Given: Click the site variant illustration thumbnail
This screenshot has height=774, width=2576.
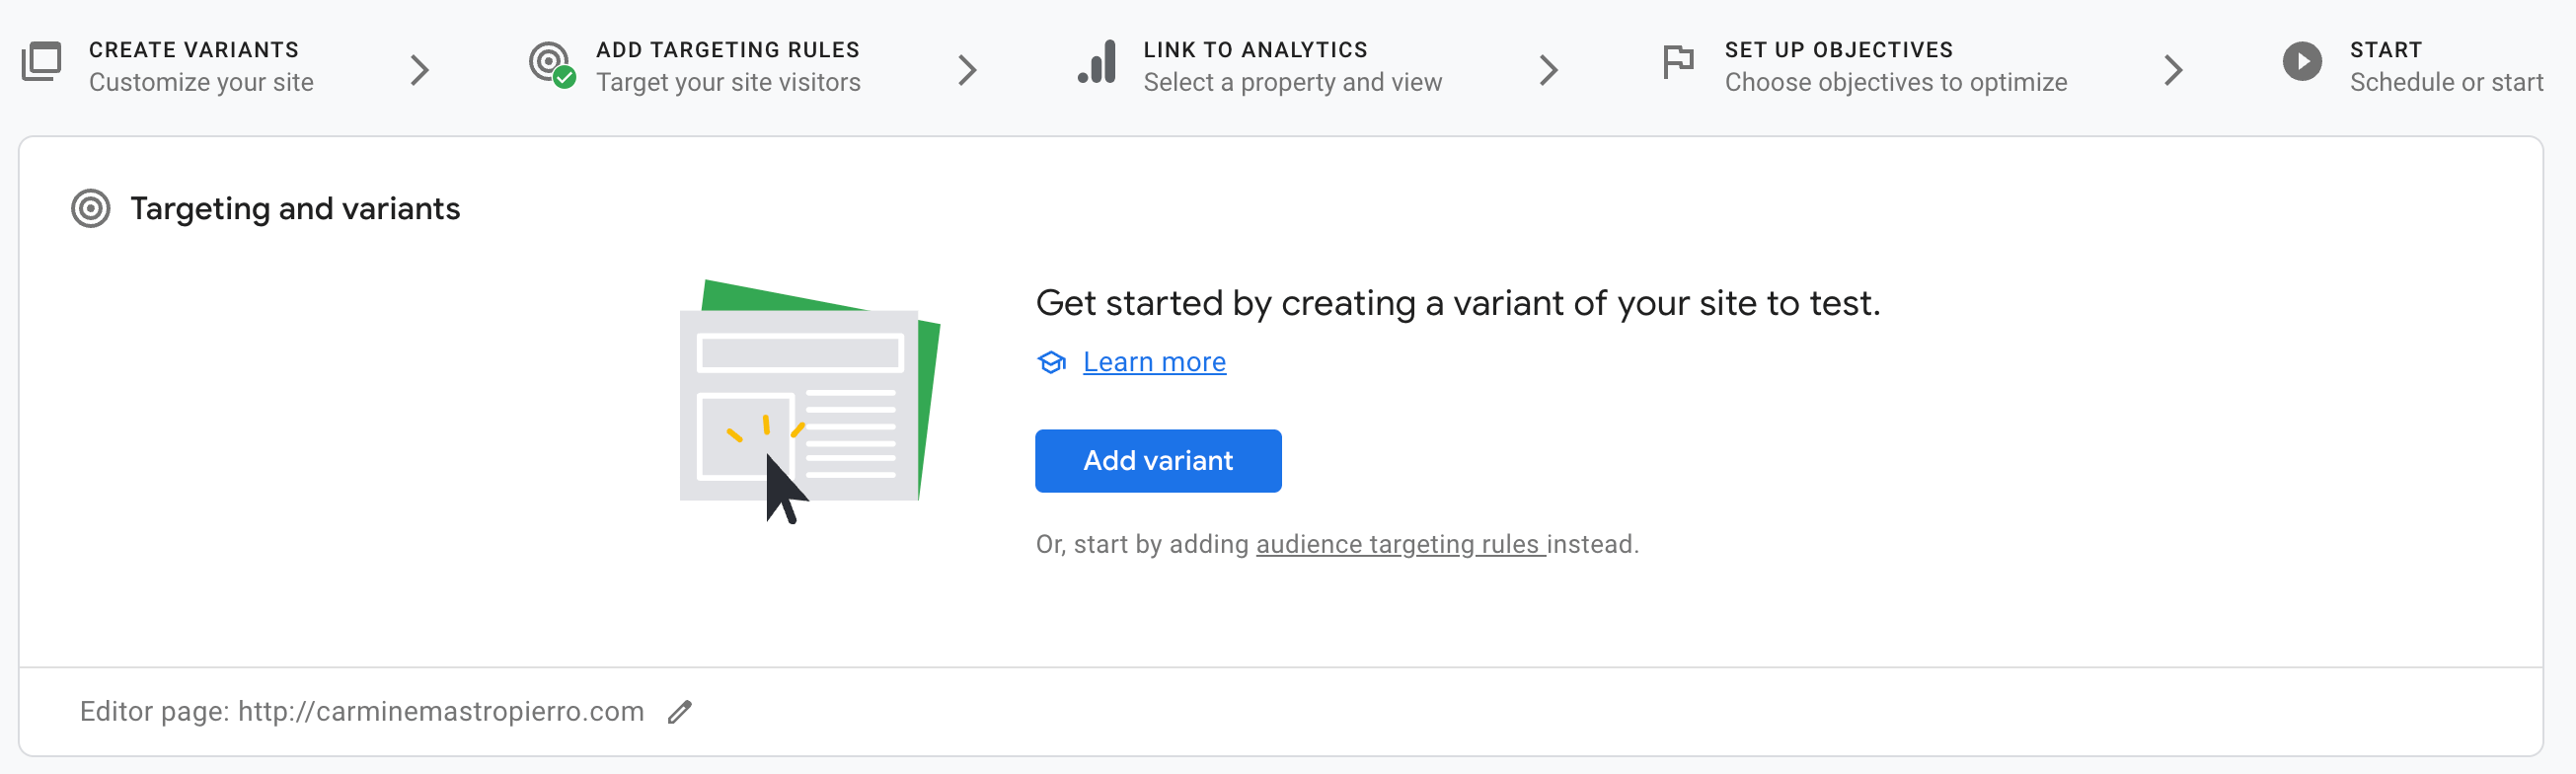Looking at the screenshot, I should point(809,402).
